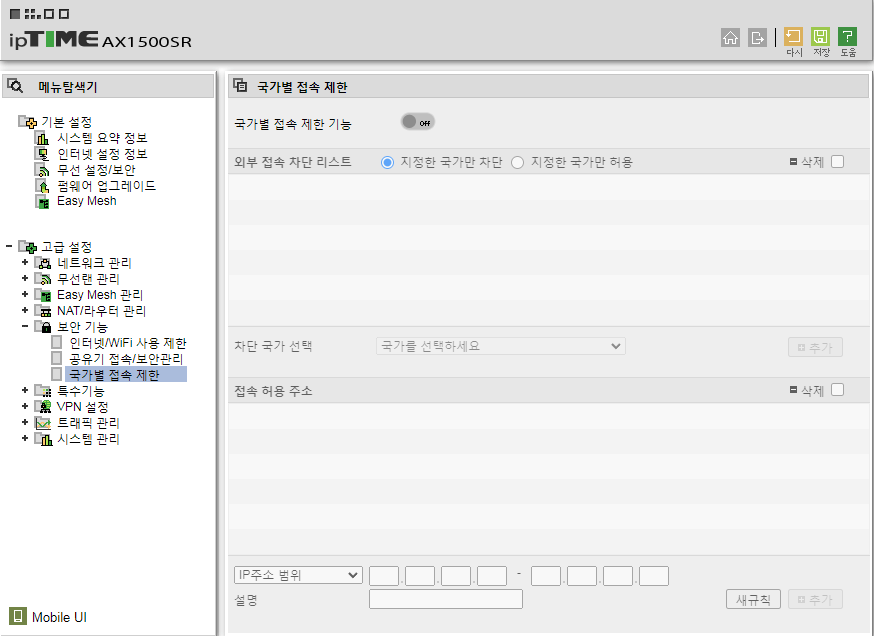874x636 pixels.
Task: Click 펌웨어 업그레이드 arrow icon
Action: pos(42,186)
